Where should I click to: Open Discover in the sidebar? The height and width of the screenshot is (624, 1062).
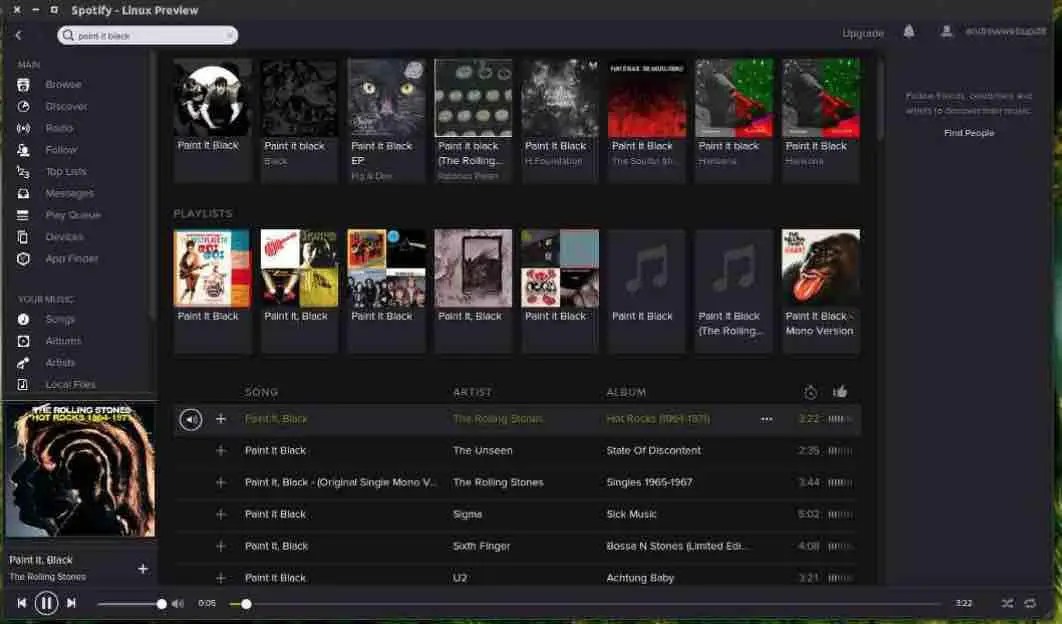pos(66,106)
